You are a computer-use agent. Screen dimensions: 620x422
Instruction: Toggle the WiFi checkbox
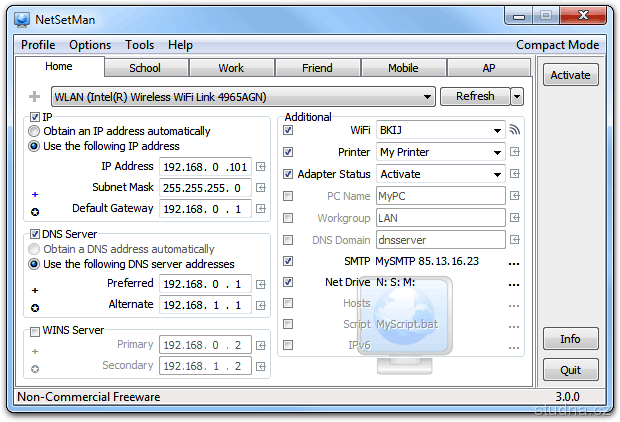point(288,130)
